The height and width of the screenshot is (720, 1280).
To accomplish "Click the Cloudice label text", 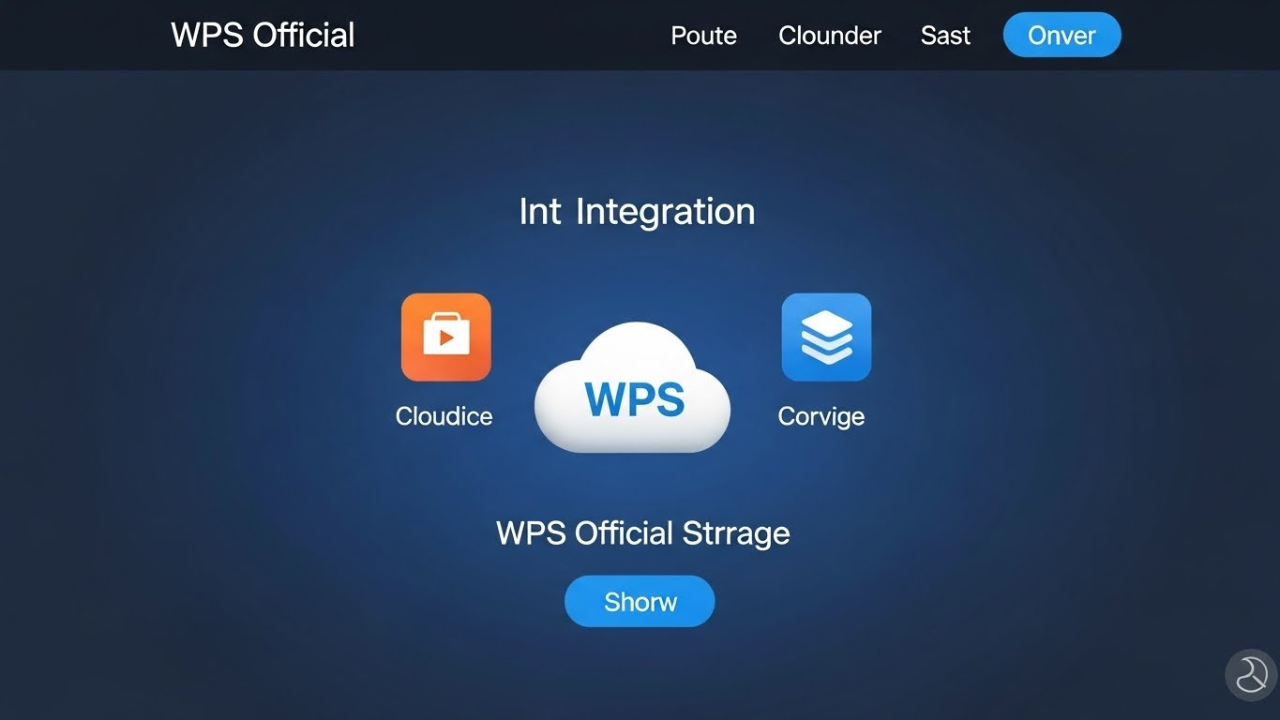I will click(x=443, y=416).
